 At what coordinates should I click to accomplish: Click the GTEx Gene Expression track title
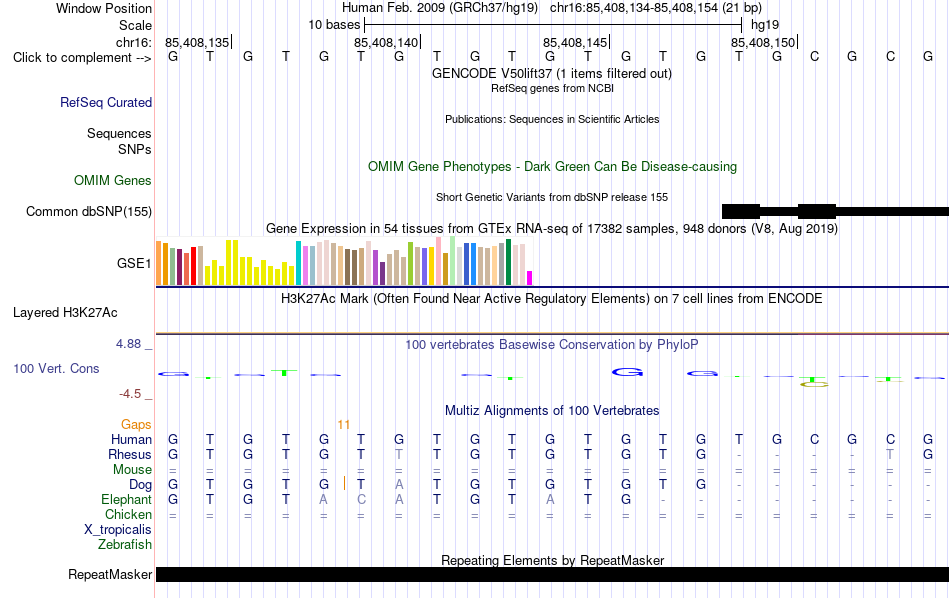pyautogui.click(x=552, y=228)
